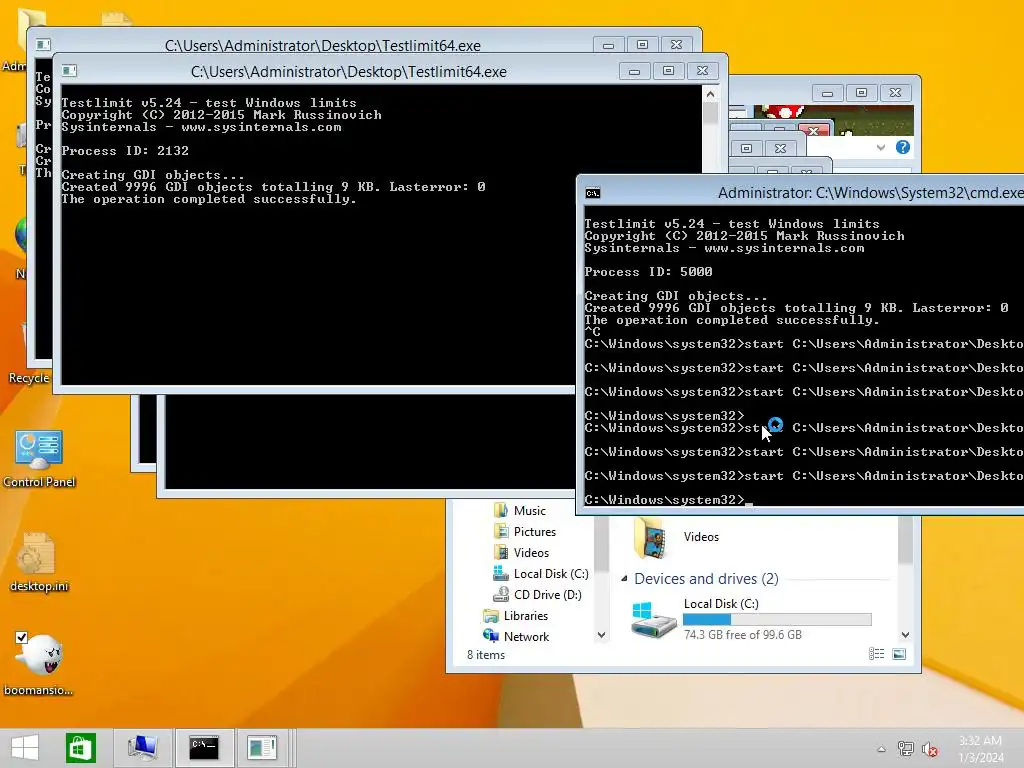
Task: Open Videos in Explorer navigation pane
Action: 521,552
